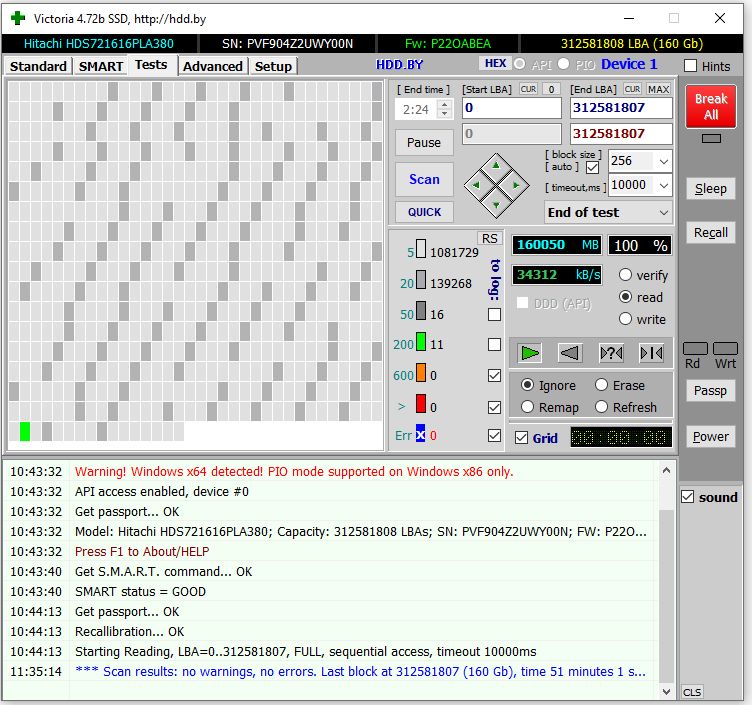This screenshot has width=752, height=705.
Task: Click the Passp button
Action: (711, 390)
